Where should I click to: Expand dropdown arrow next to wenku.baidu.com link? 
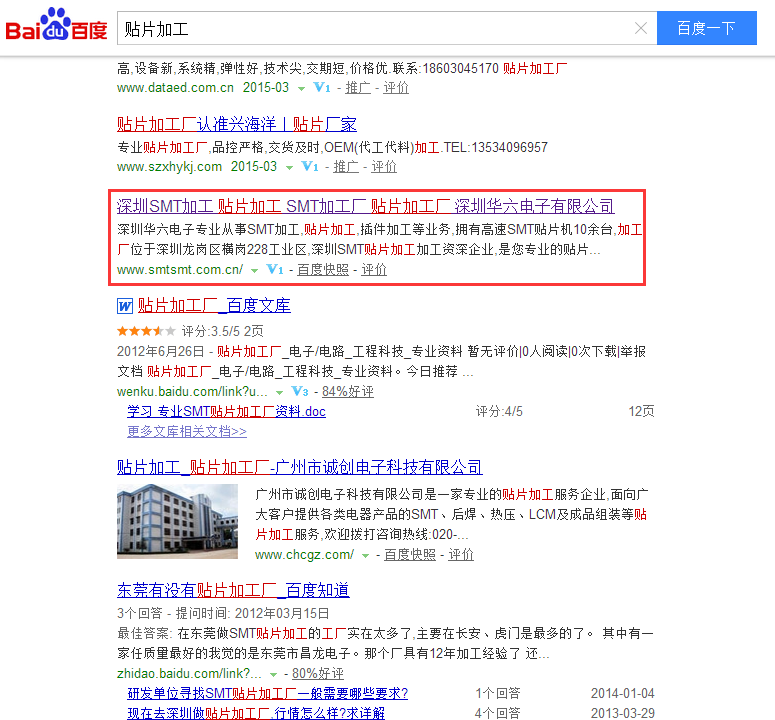coord(279,393)
